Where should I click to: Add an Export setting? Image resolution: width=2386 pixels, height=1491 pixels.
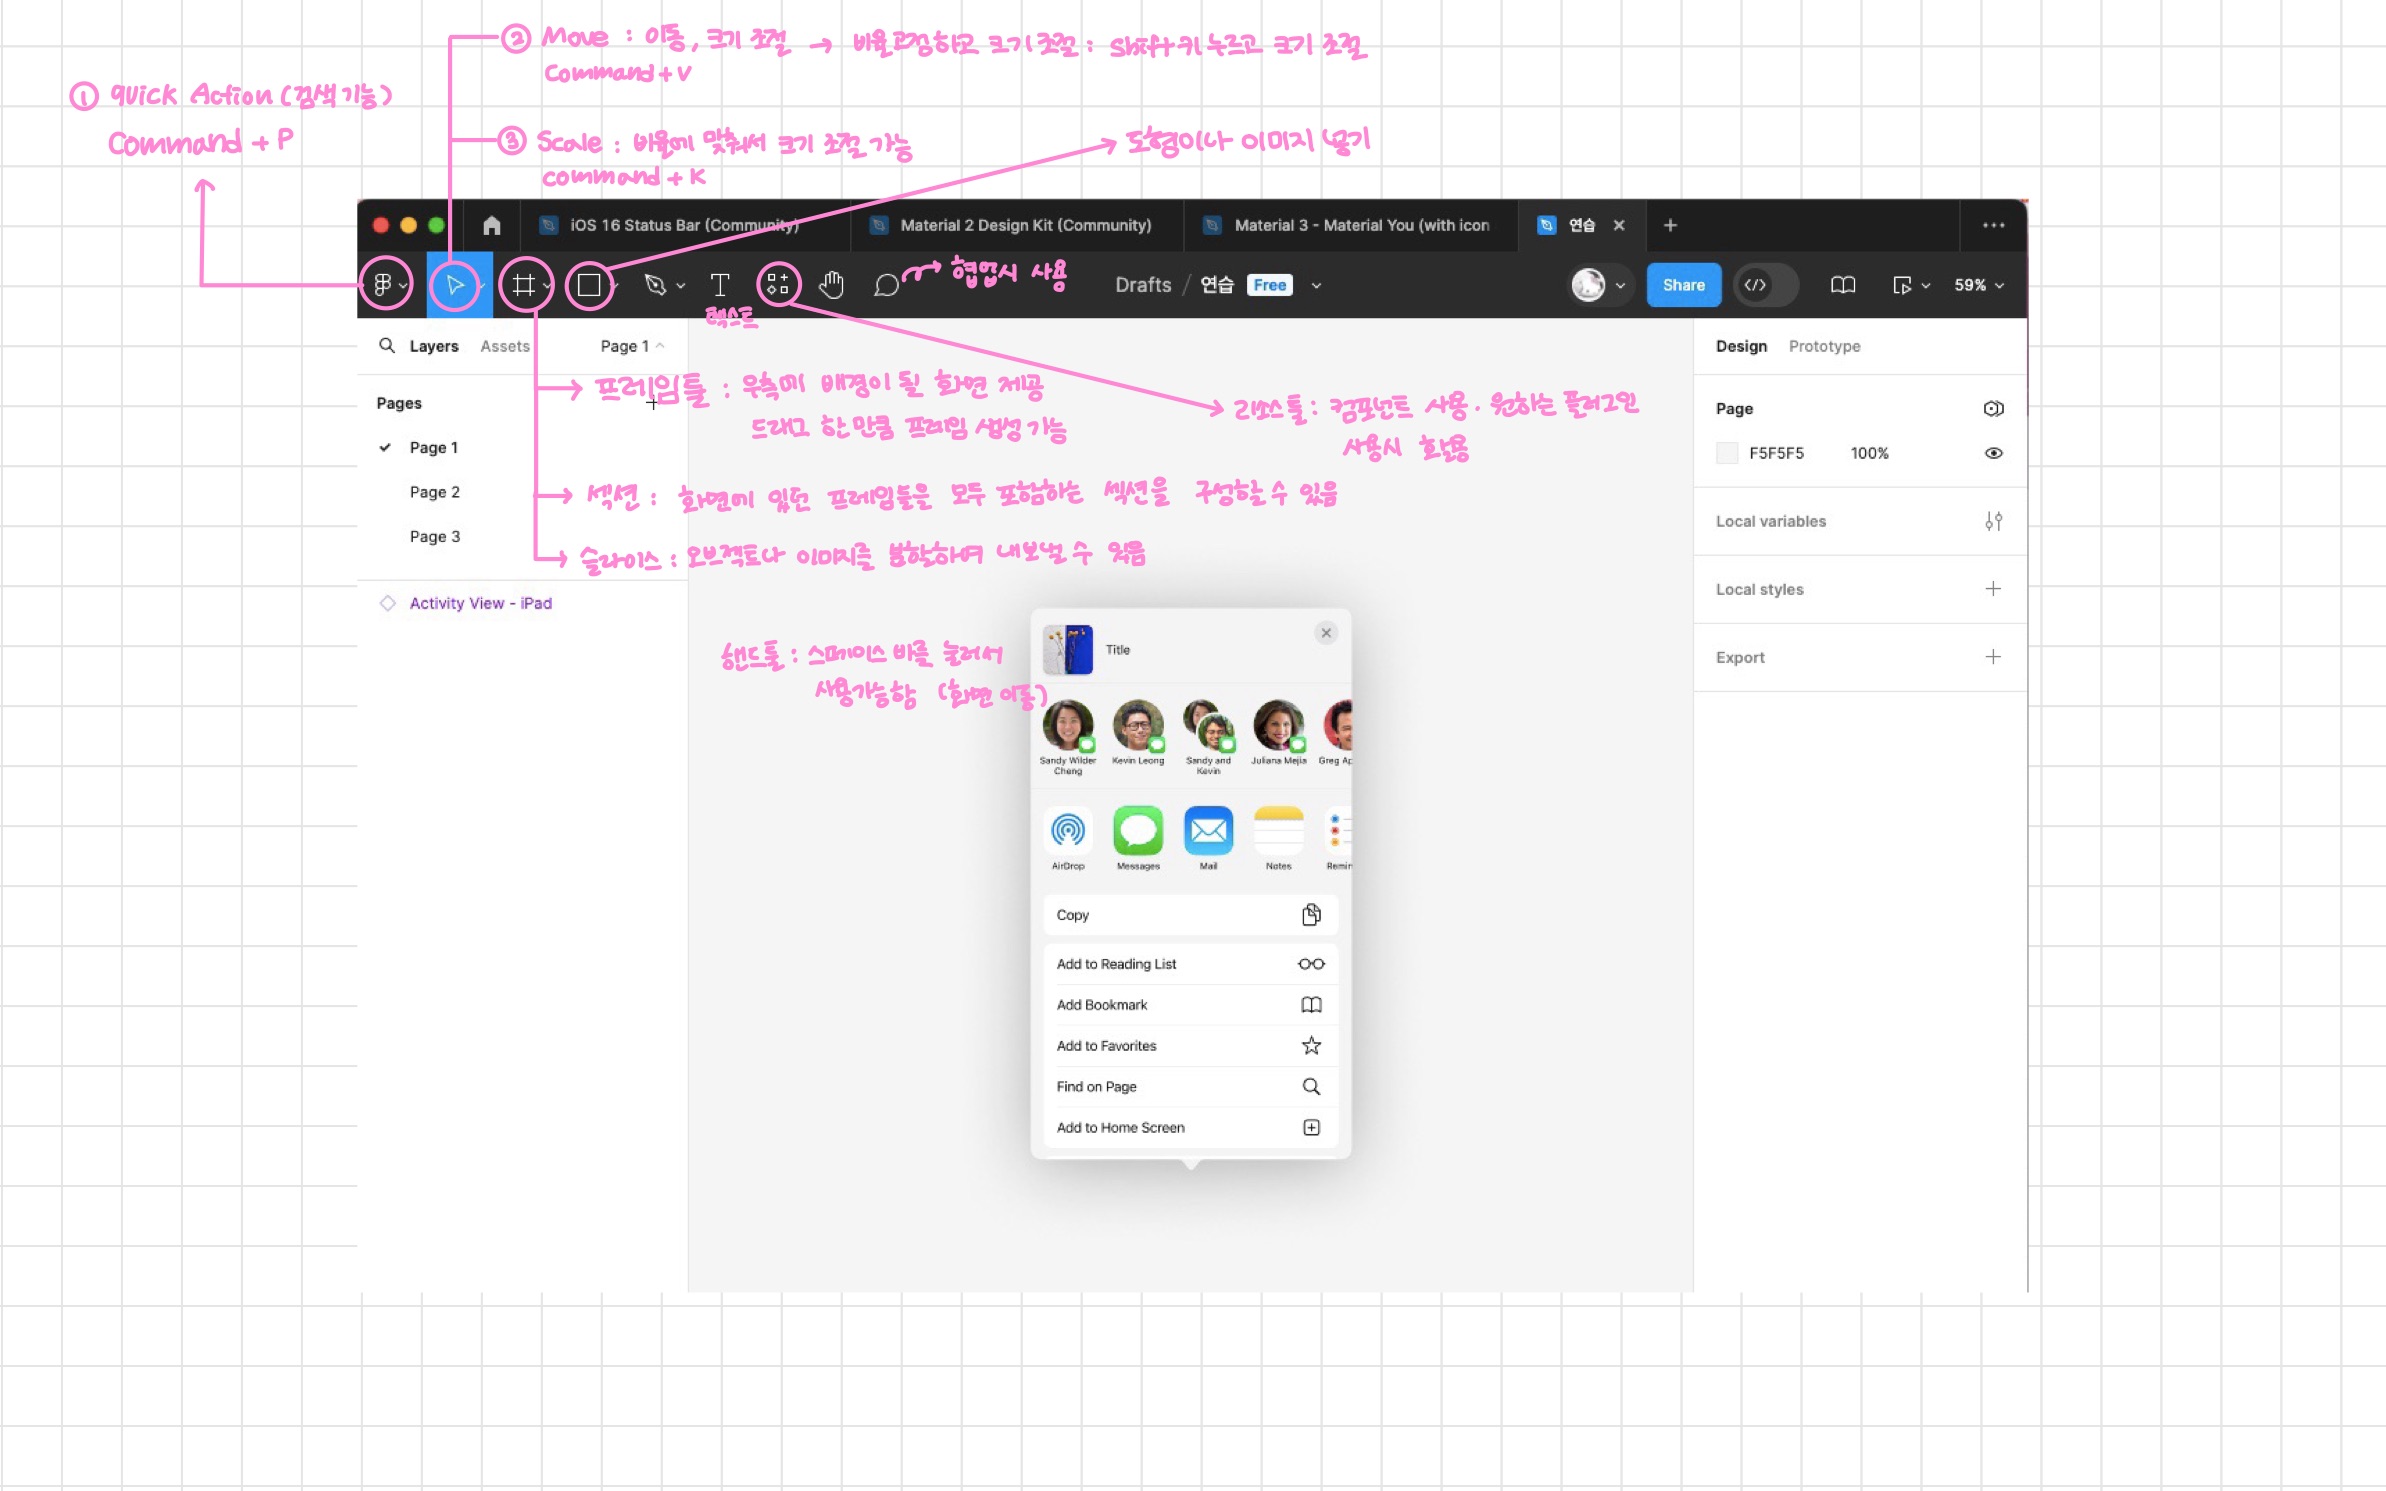coord(1993,656)
